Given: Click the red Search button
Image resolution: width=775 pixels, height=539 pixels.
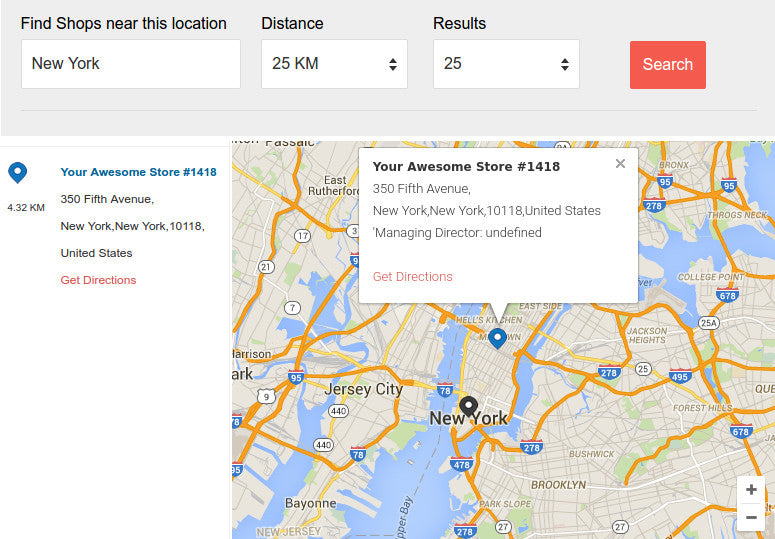Looking at the screenshot, I should (x=667, y=65).
